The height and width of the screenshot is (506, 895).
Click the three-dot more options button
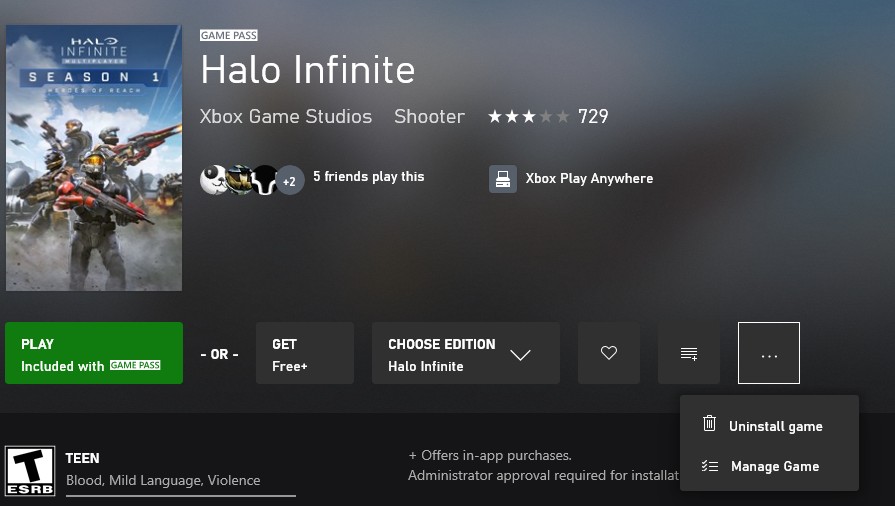point(769,353)
